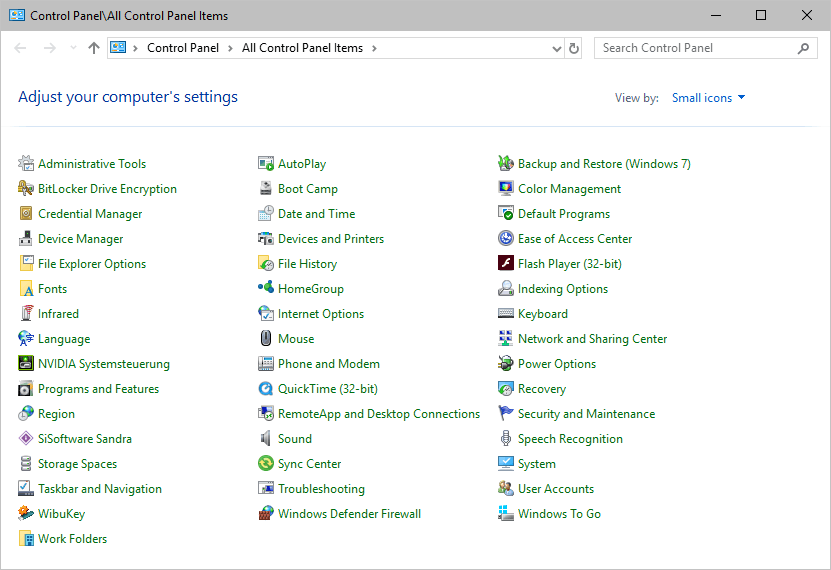Image resolution: width=831 pixels, height=570 pixels.
Task: Open the Work Folders link
Action: click(x=72, y=539)
